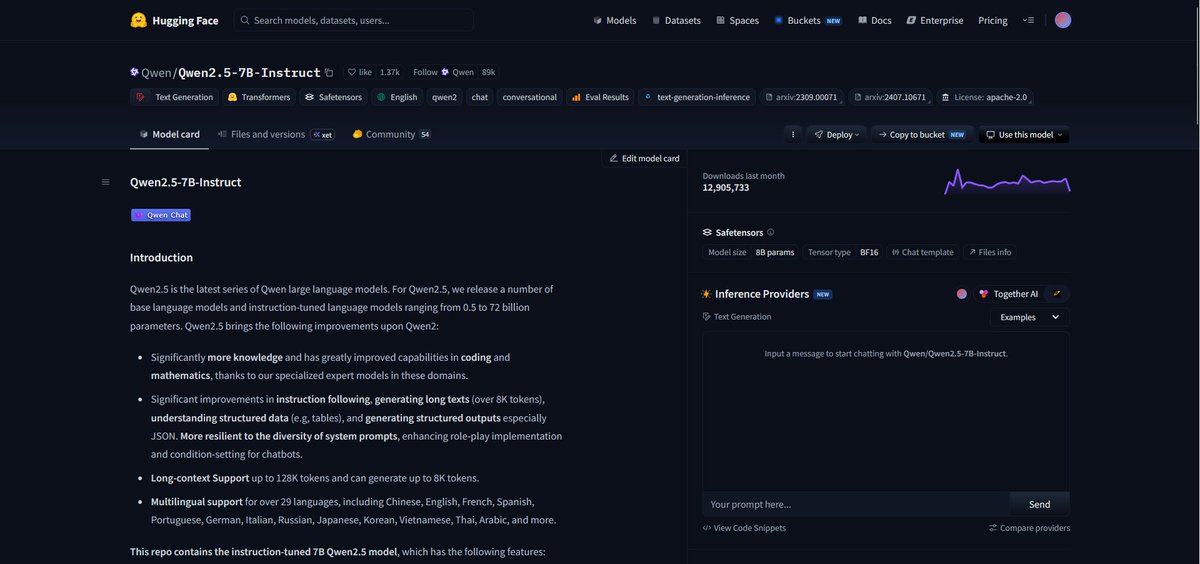The width and height of the screenshot is (1200, 564).
Task: Open Compare providers
Action: click(1029, 528)
